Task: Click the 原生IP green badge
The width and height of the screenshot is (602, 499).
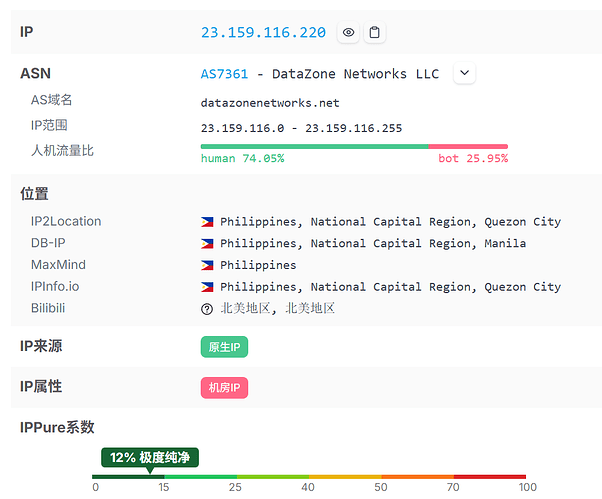Action: (x=224, y=347)
